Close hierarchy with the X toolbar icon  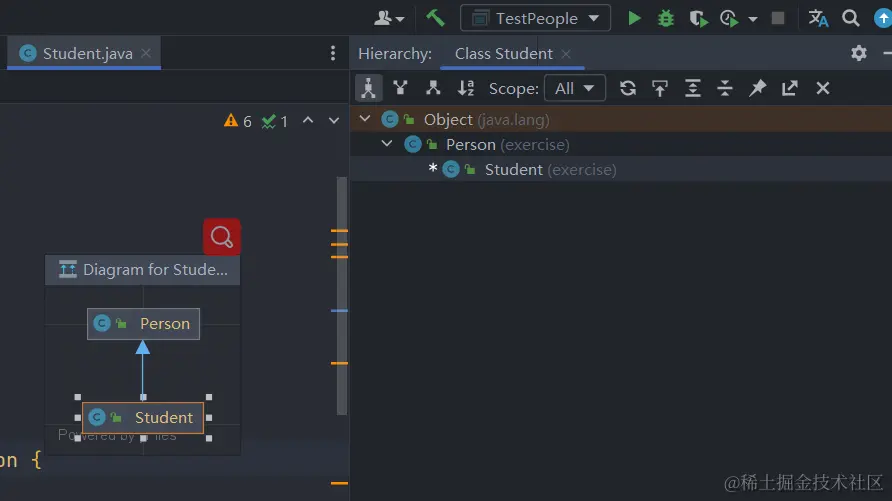point(823,88)
